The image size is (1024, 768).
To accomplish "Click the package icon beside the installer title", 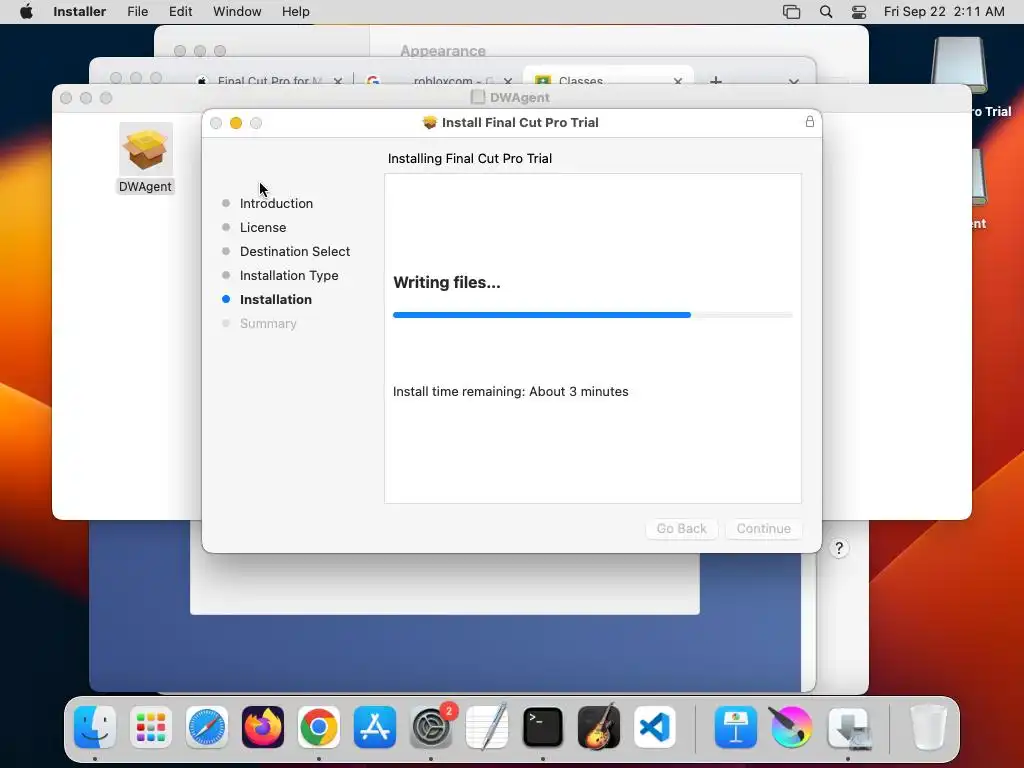I will [429, 122].
